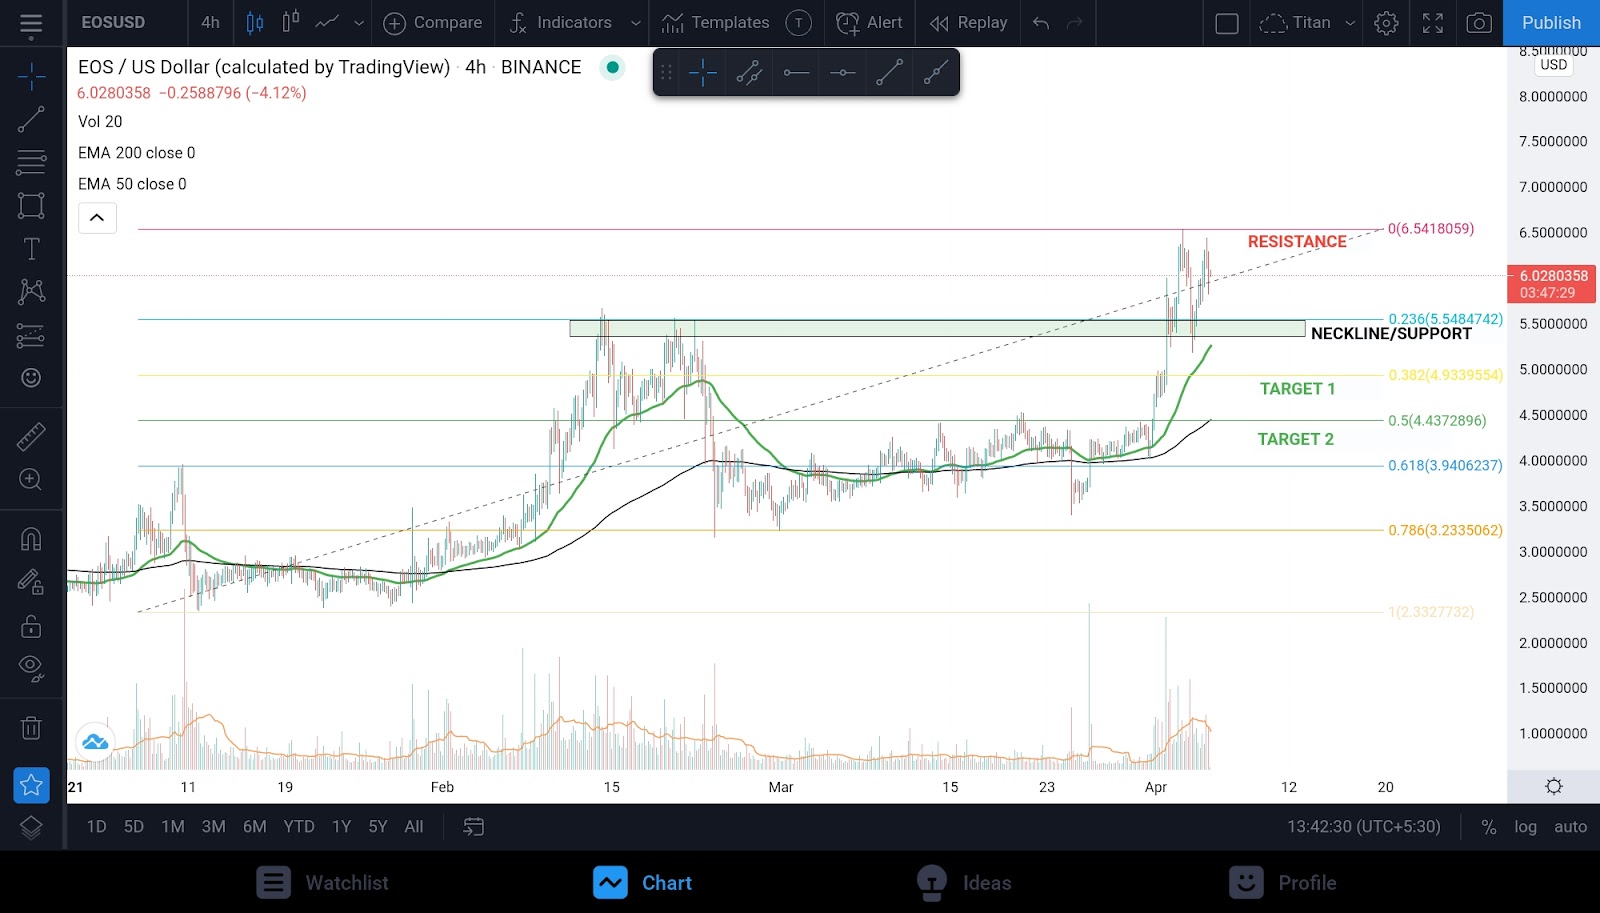Toggle magnet mode for drawings
This screenshot has height=913, width=1600.
(x=31, y=539)
